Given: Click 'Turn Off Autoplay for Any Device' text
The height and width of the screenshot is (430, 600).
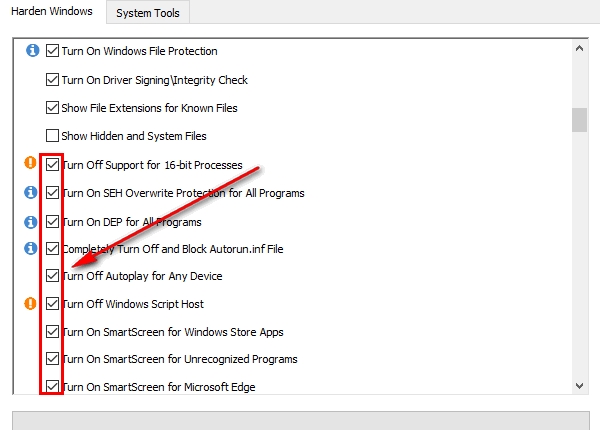Looking at the screenshot, I should tap(142, 276).
